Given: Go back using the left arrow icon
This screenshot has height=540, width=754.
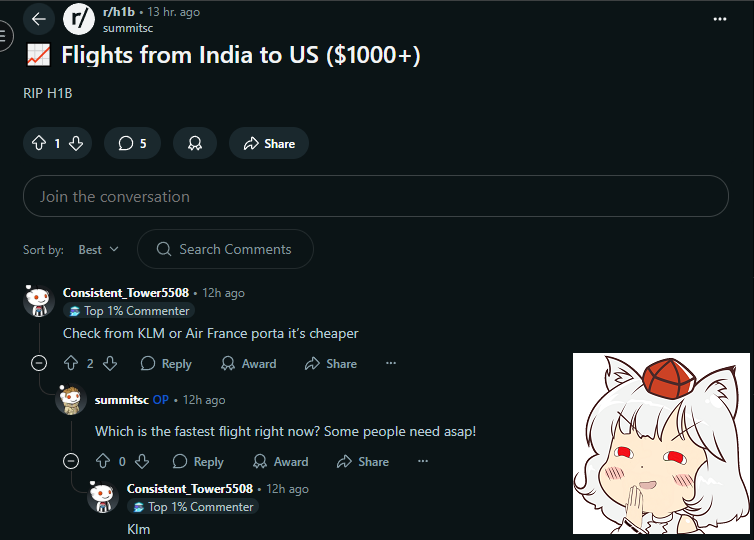Looking at the screenshot, I should pyautogui.click(x=39, y=19).
